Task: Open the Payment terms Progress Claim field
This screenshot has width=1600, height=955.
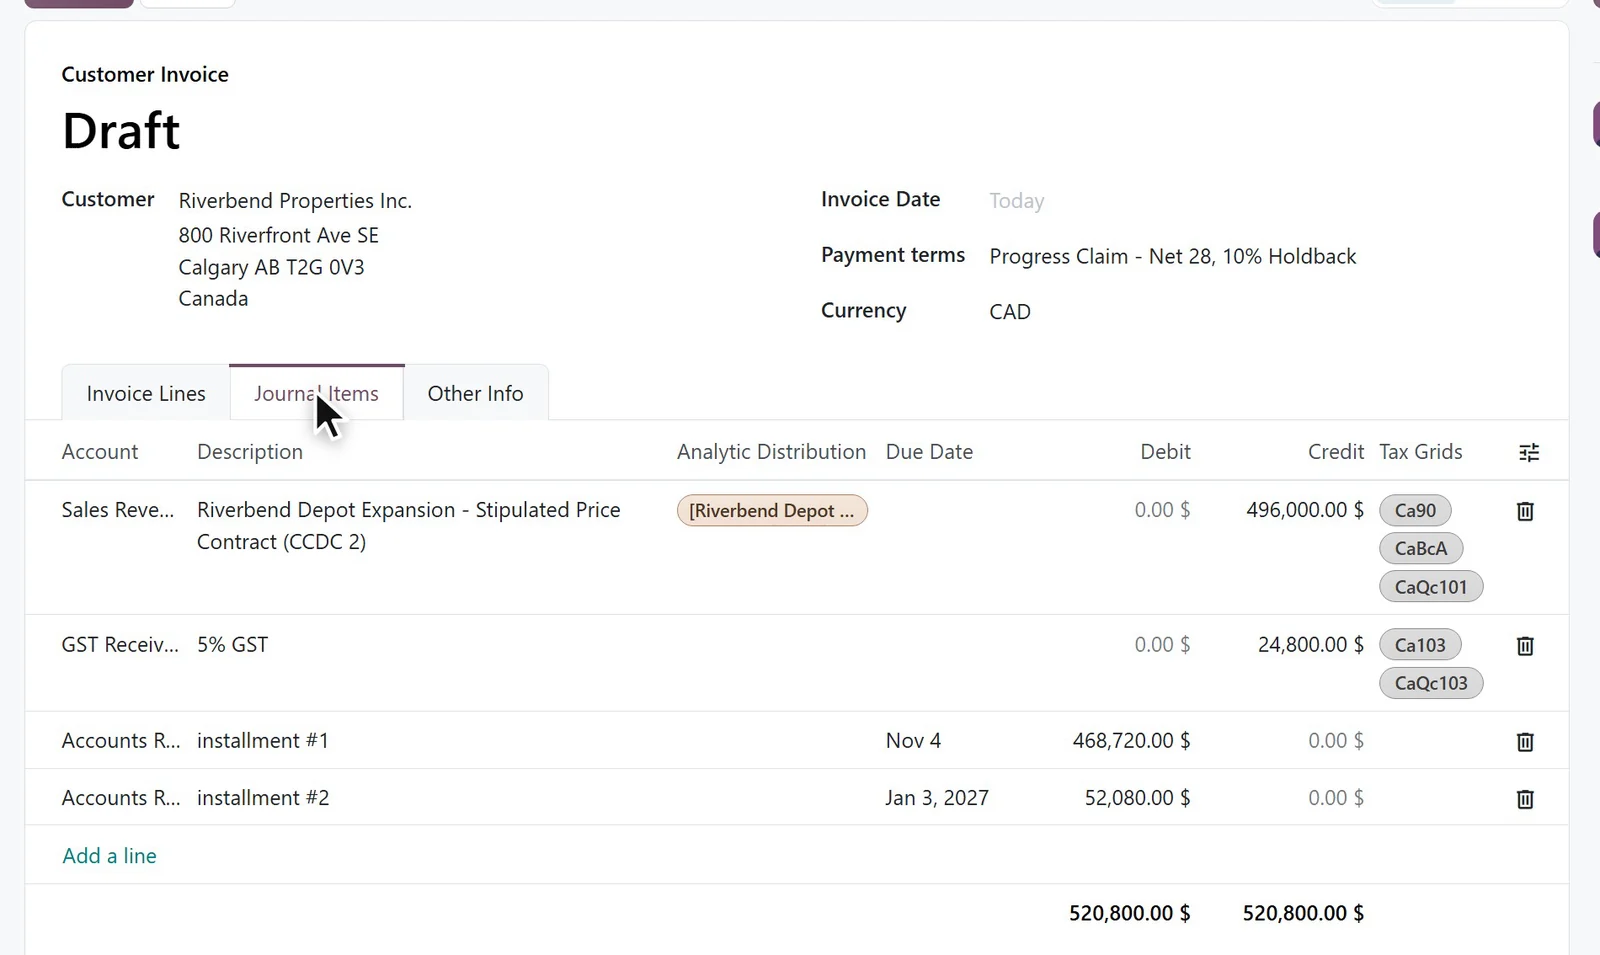Action: click(1173, 256)
